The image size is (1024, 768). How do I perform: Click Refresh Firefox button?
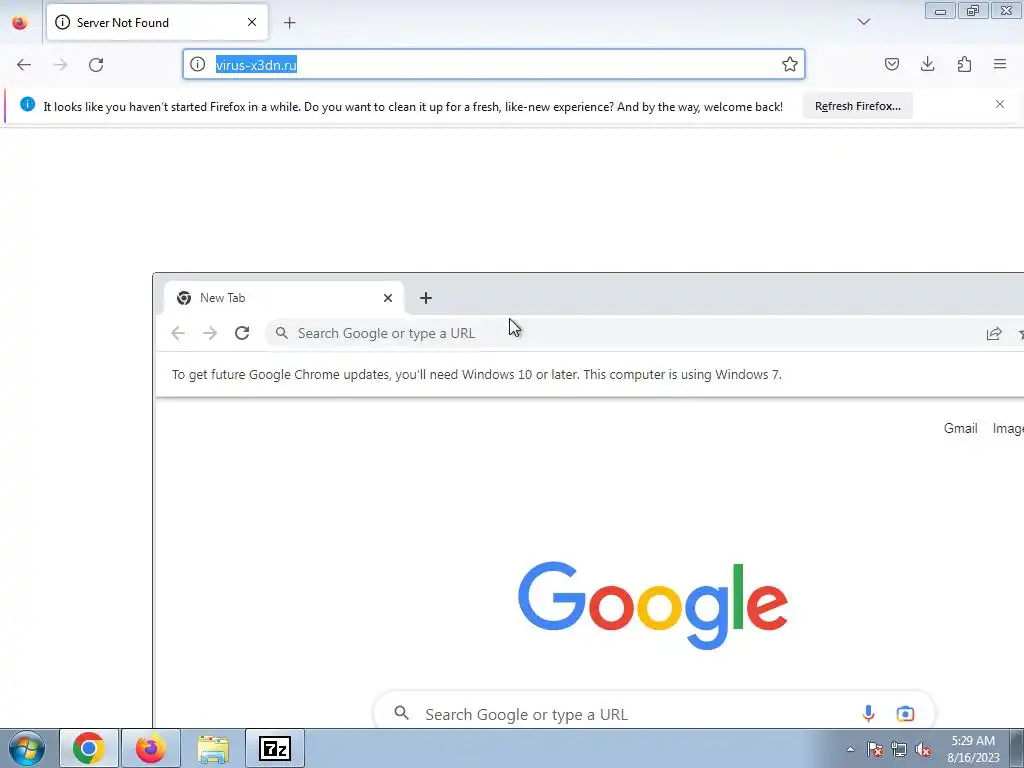857,106
